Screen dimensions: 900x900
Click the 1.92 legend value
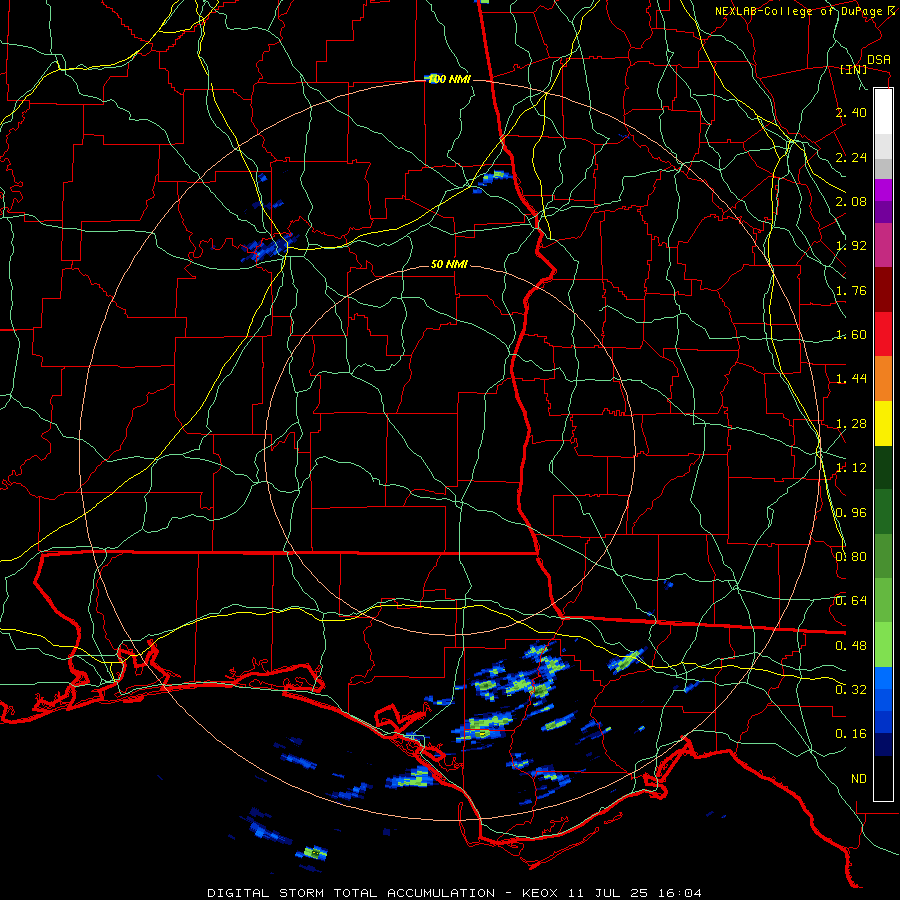851,246
